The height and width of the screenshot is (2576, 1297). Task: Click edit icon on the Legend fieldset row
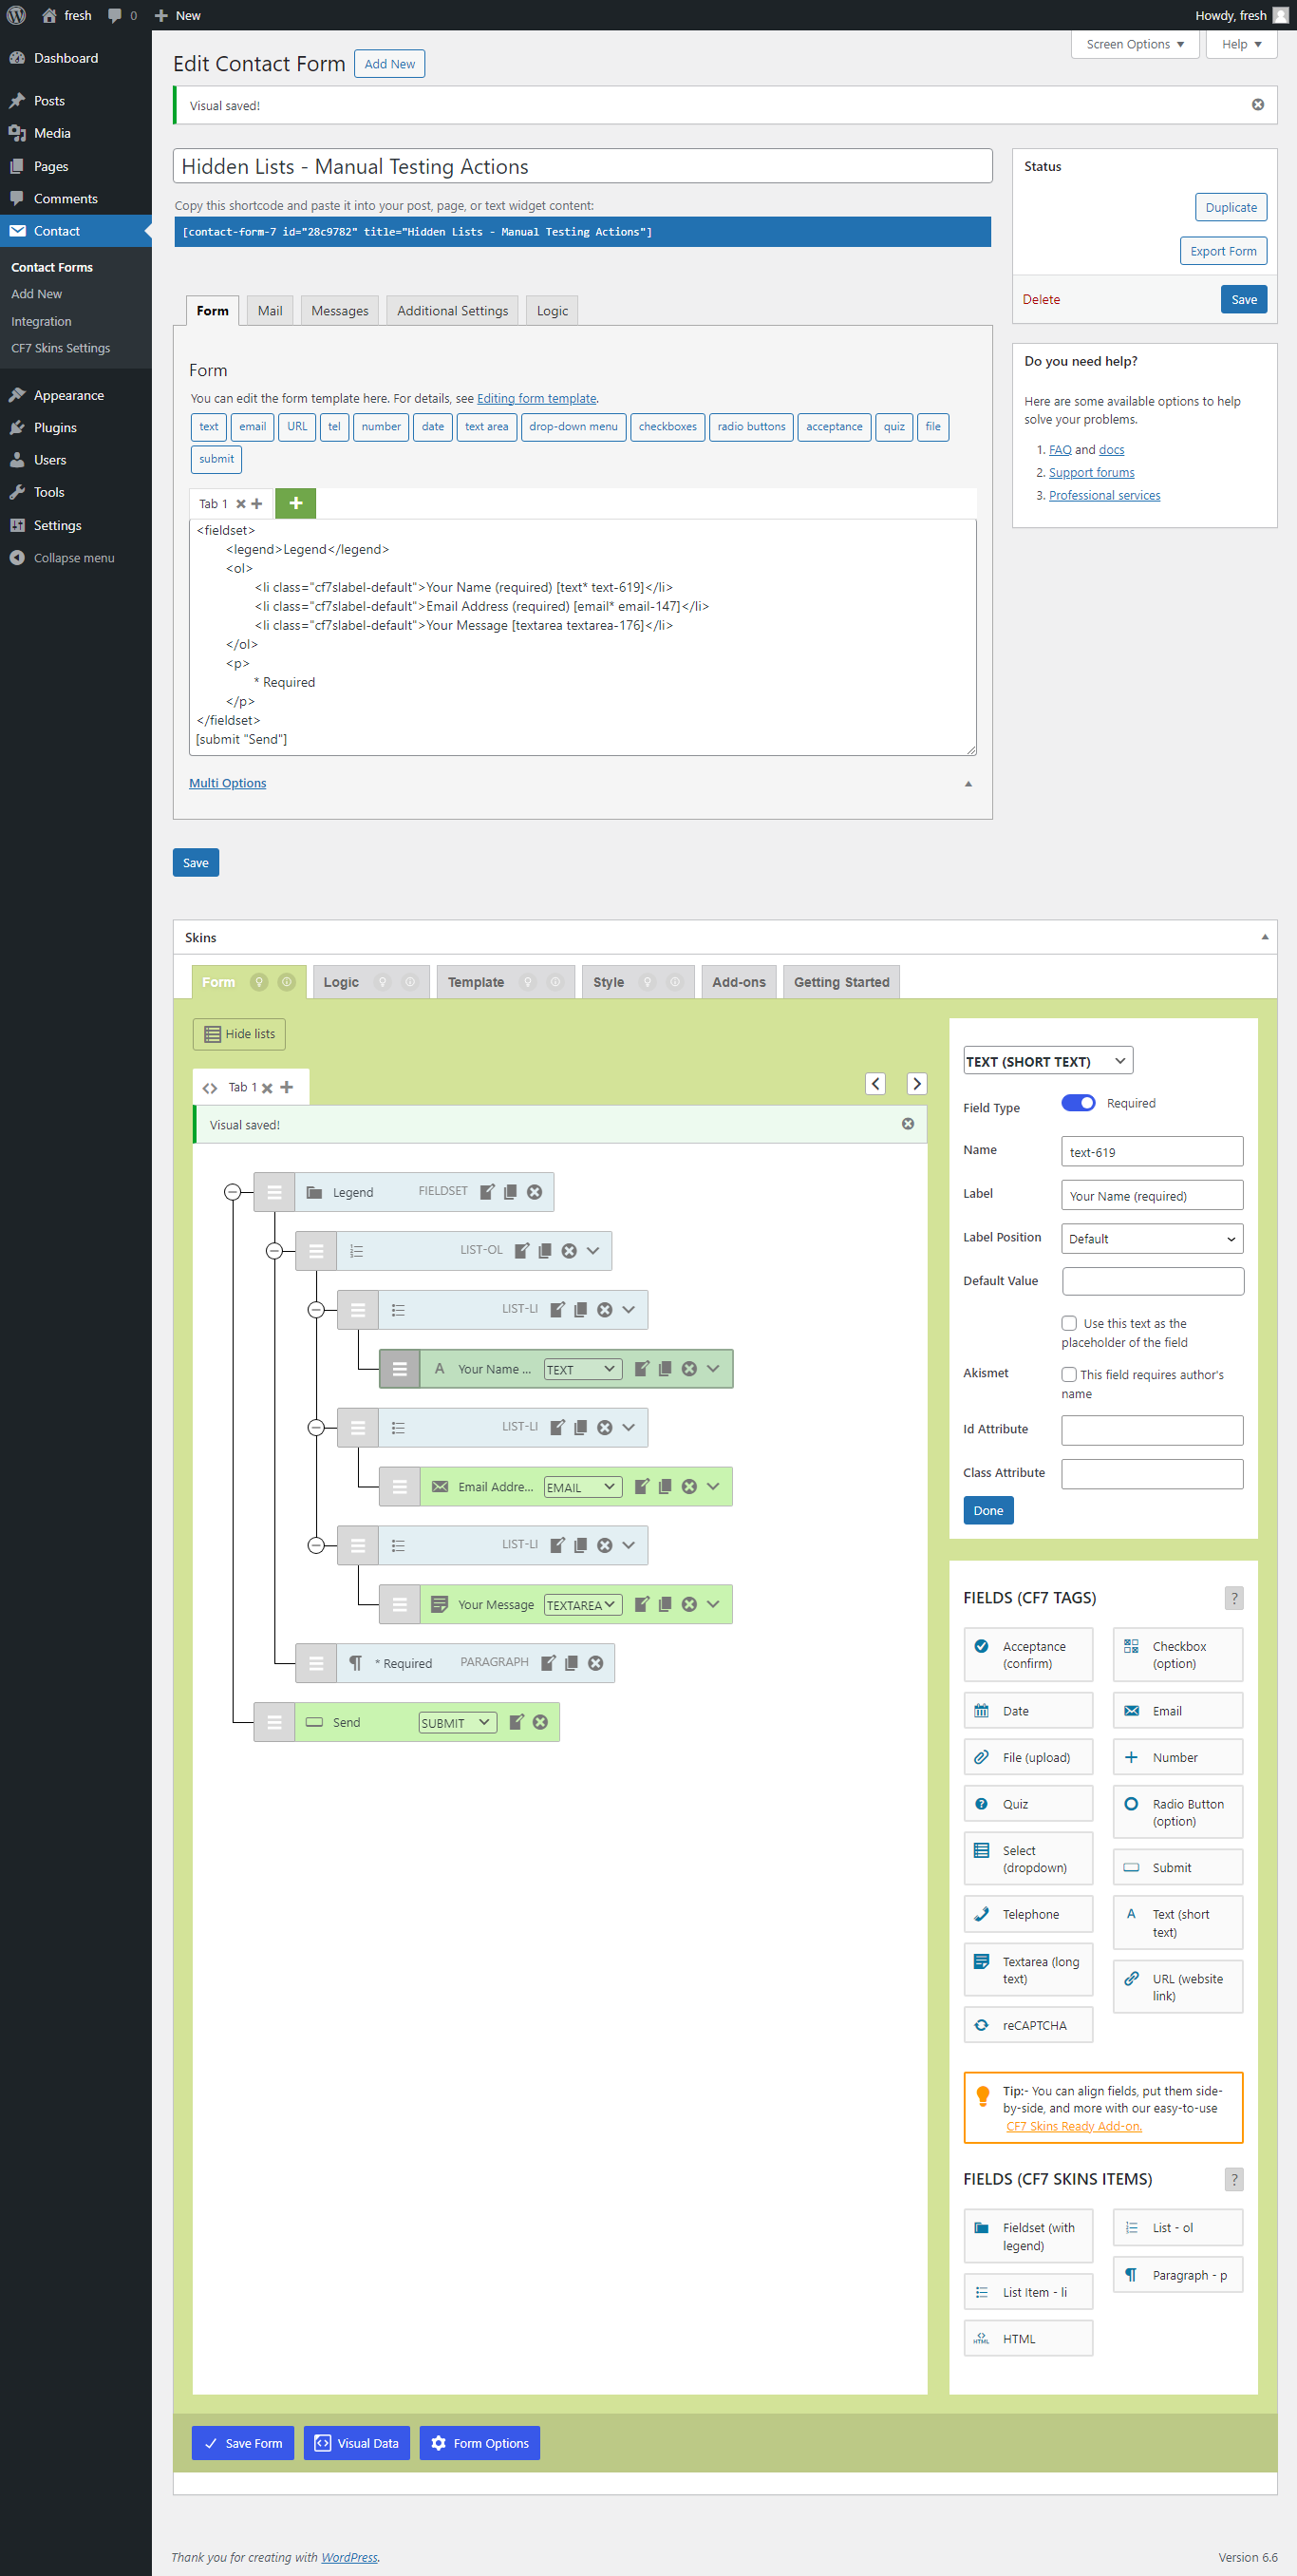click(487, 1191)
